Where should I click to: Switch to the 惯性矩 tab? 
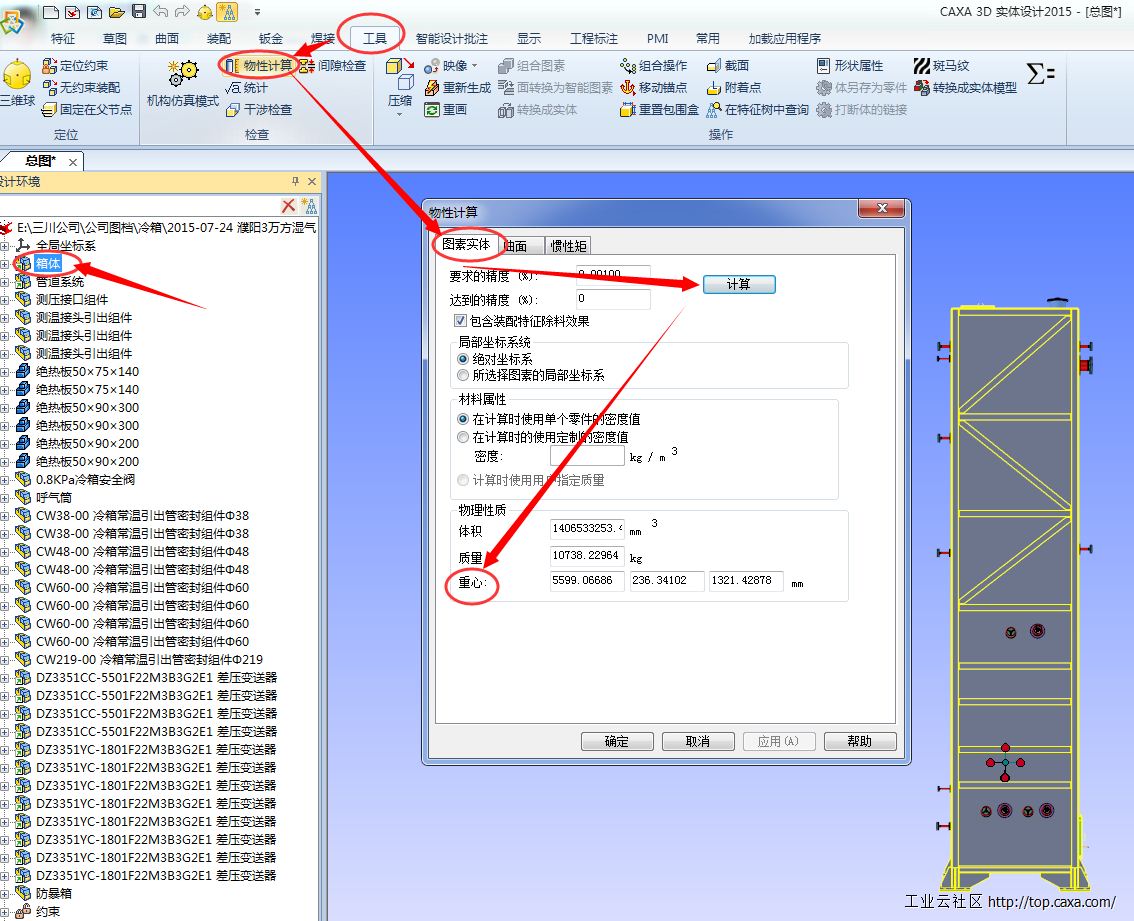[568, 246]
